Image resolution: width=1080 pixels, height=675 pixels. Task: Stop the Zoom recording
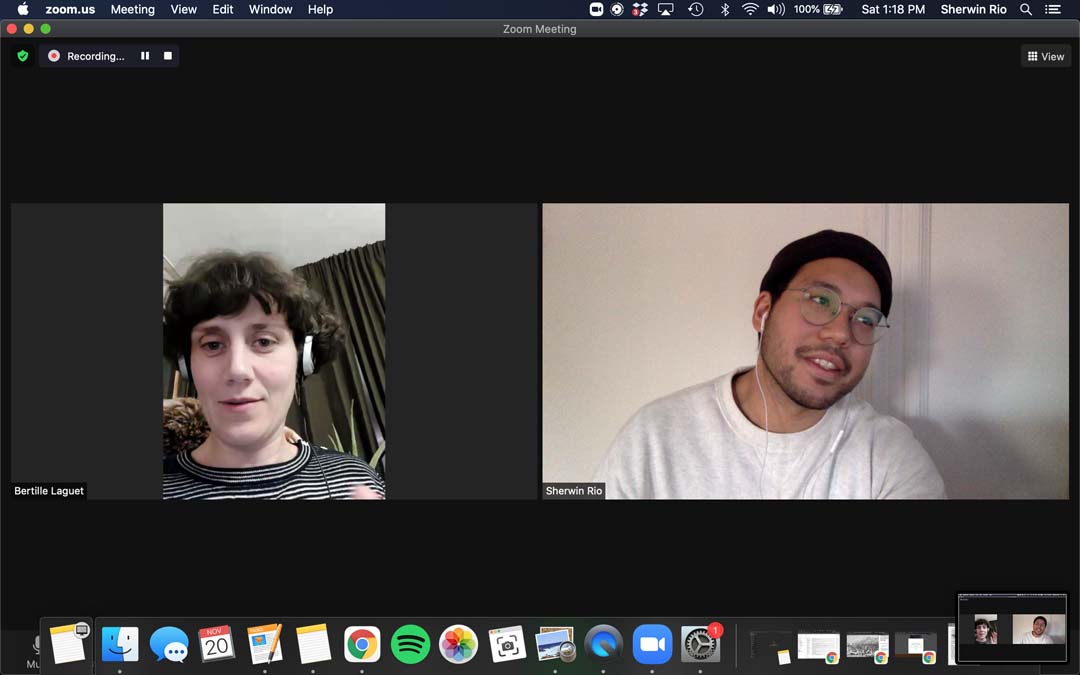pyautogui.click(x=167, y=56)
